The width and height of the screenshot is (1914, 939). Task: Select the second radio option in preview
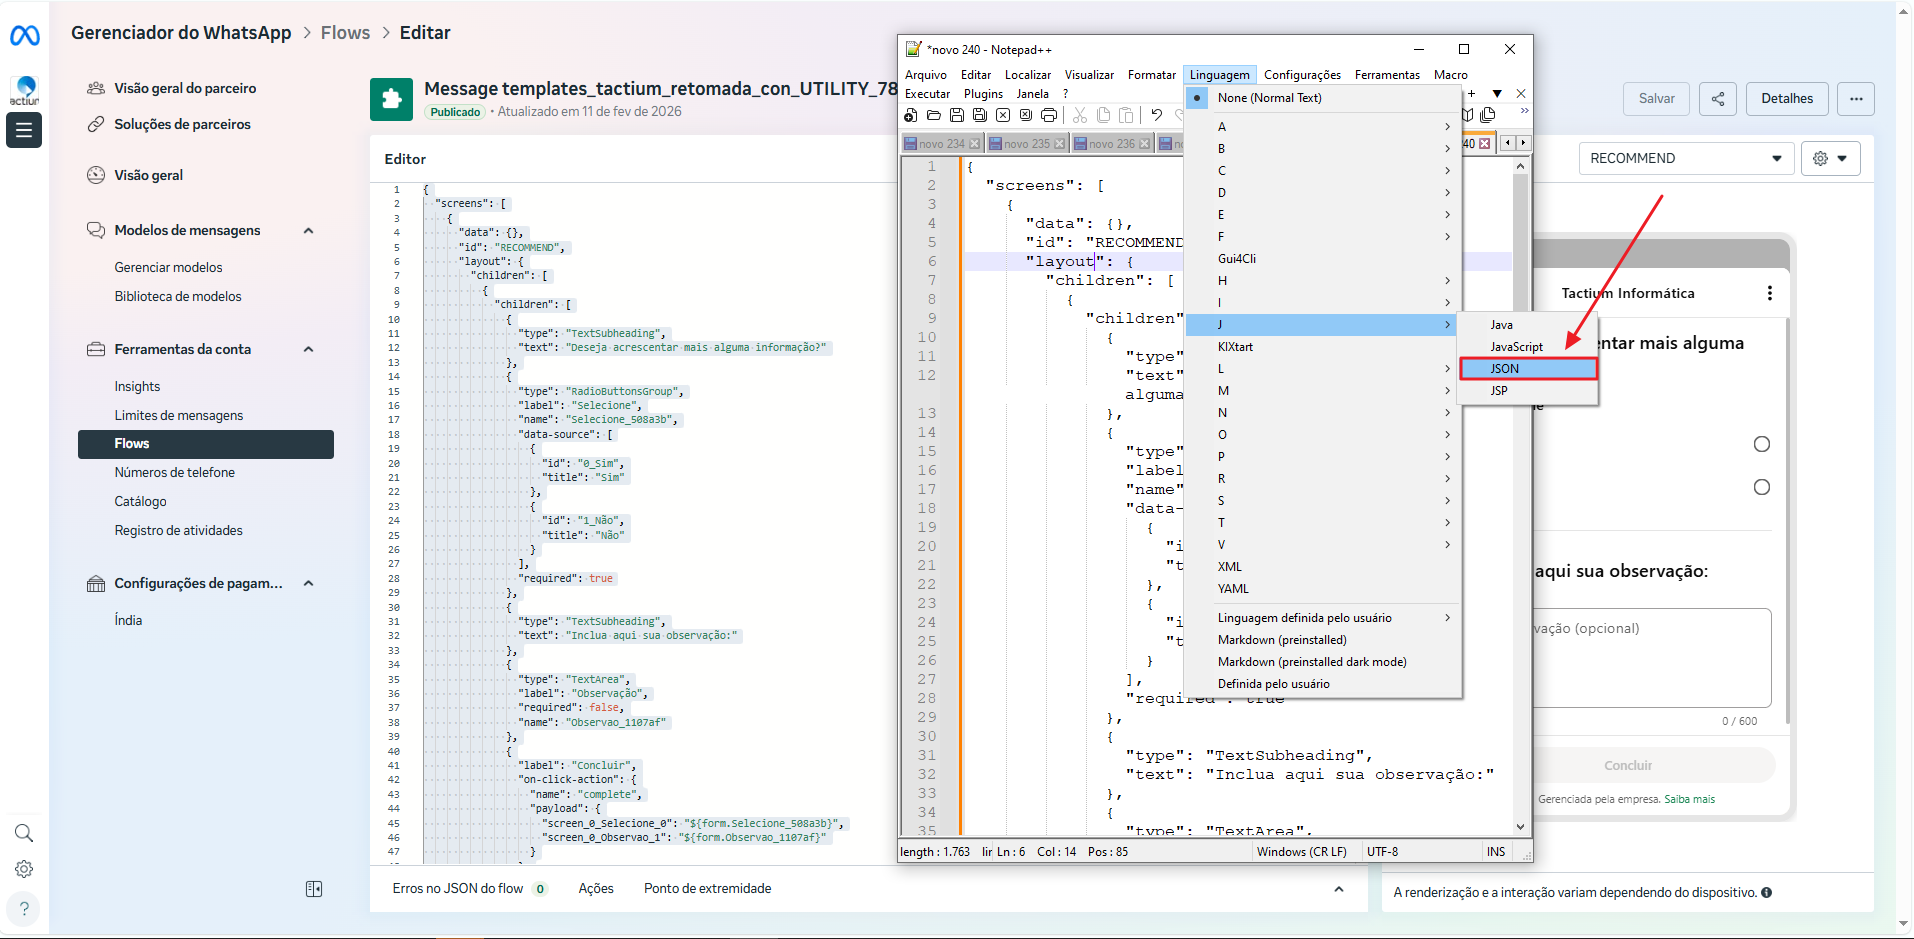(1761, 487)
